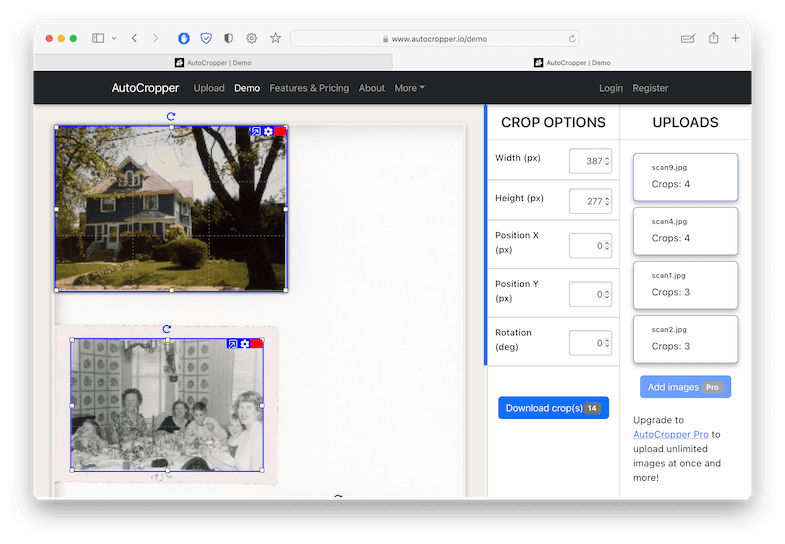Click the markup pencil icon in Safari toolbar
This screenshot has height=544, width=785.
(x=688, y=38)
